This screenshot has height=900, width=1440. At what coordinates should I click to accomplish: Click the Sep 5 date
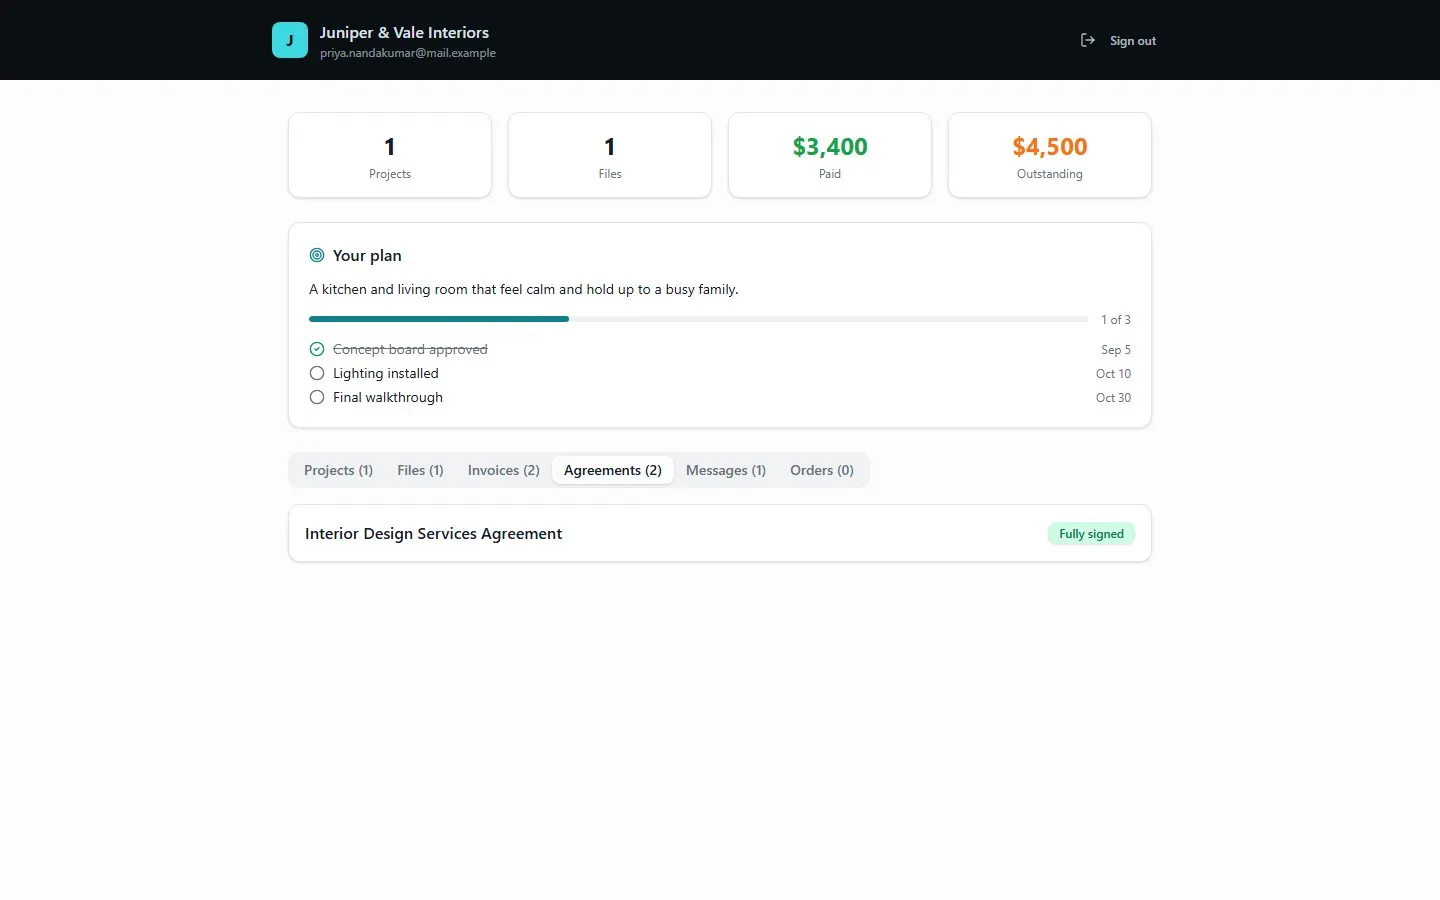tap(1116, 350)
